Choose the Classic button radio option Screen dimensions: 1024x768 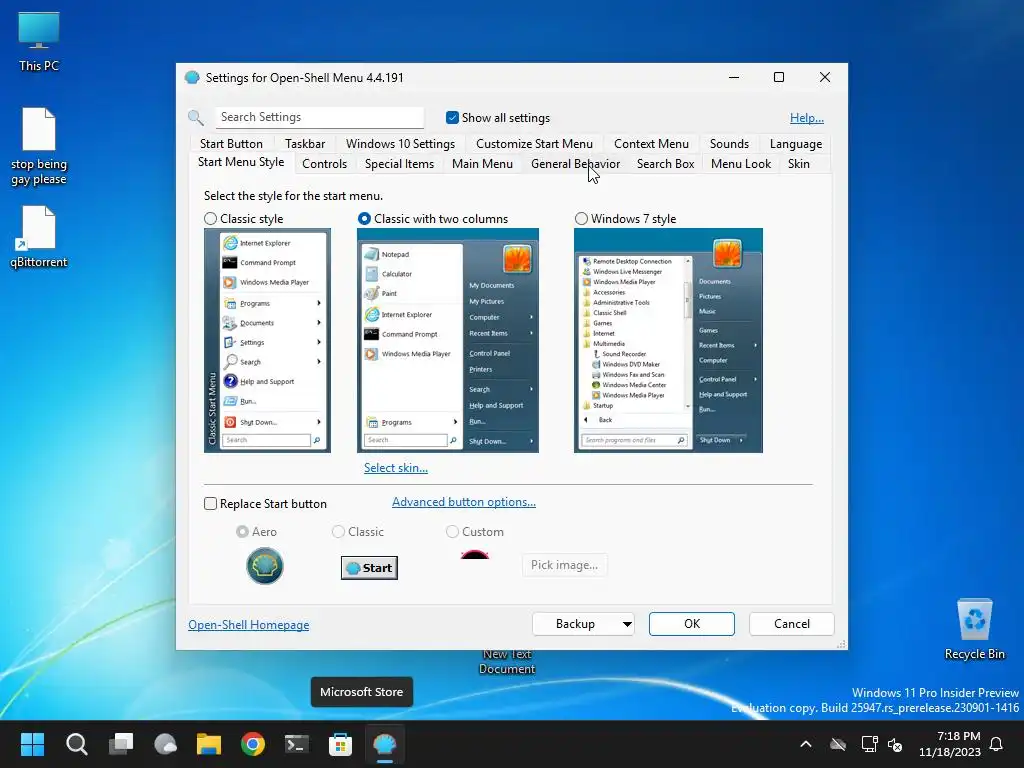338,532
